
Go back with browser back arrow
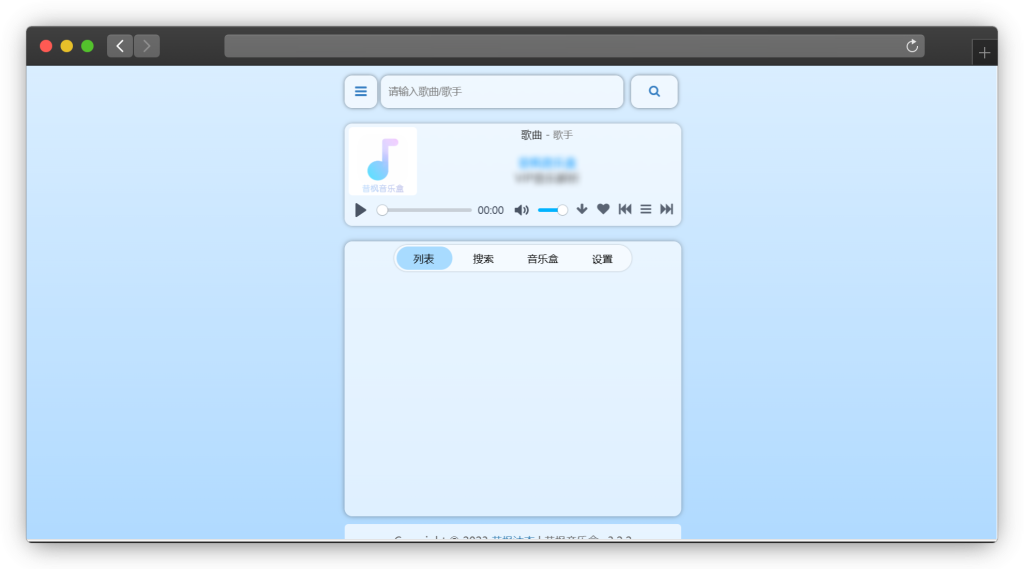click(x=120, y=46)
